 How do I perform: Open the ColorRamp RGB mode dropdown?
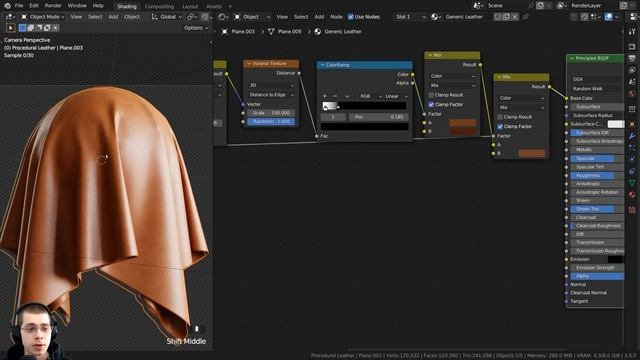(x=370, y=96)
